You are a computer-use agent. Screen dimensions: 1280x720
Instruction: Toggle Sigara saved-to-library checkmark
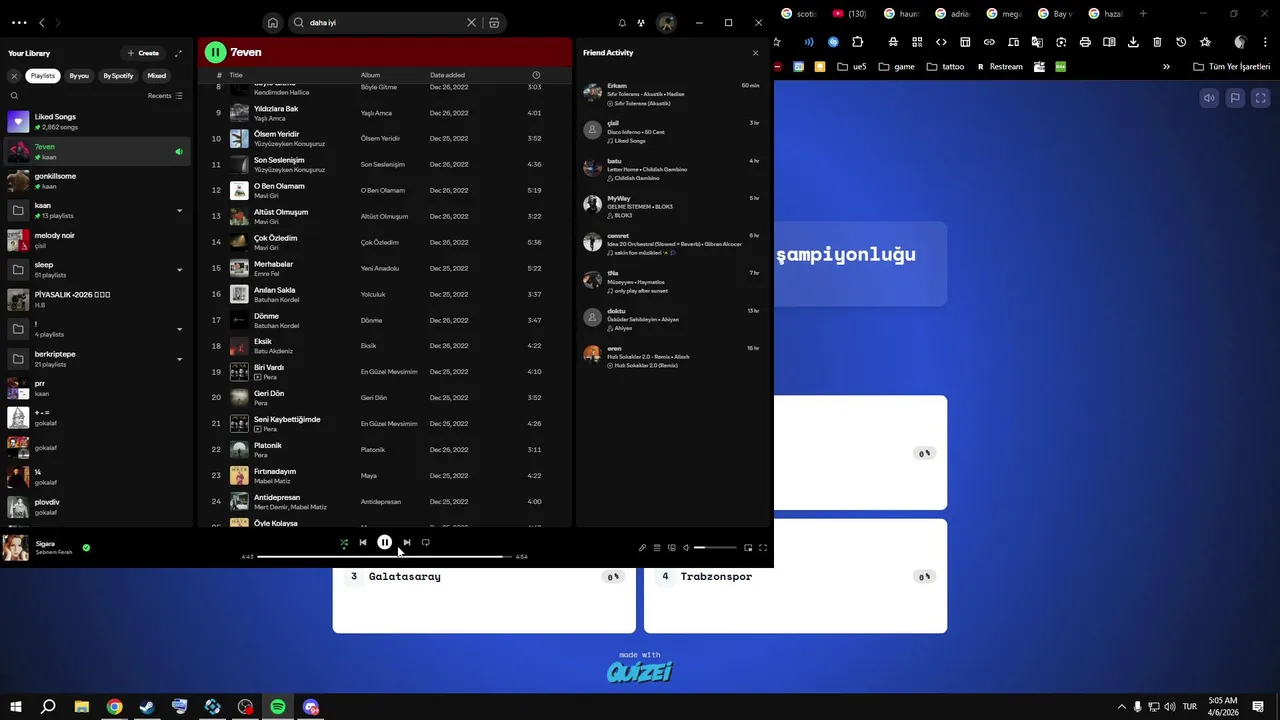(x=86, y=548)
